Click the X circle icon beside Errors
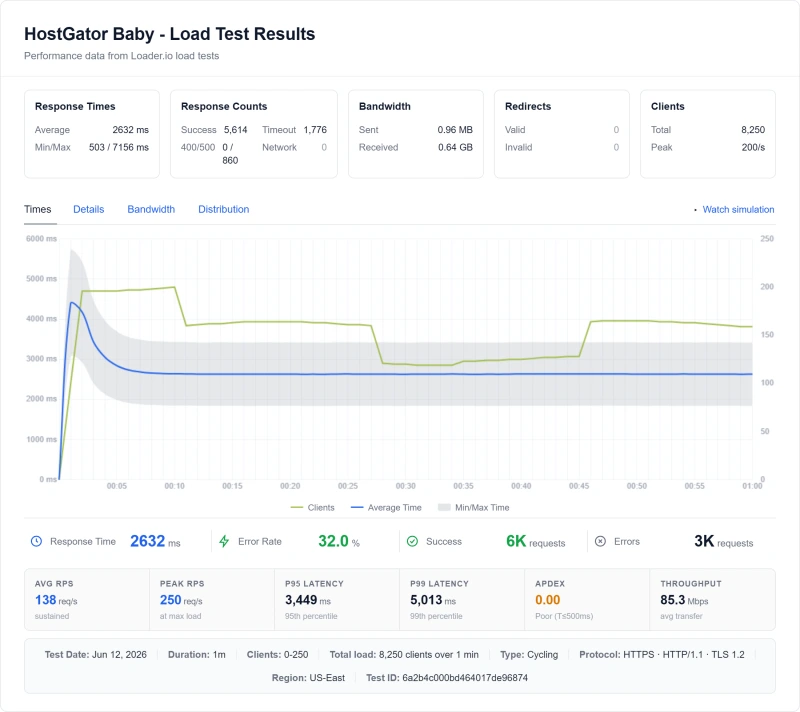The width and height of the screenshot is (800, 712). 601,541
